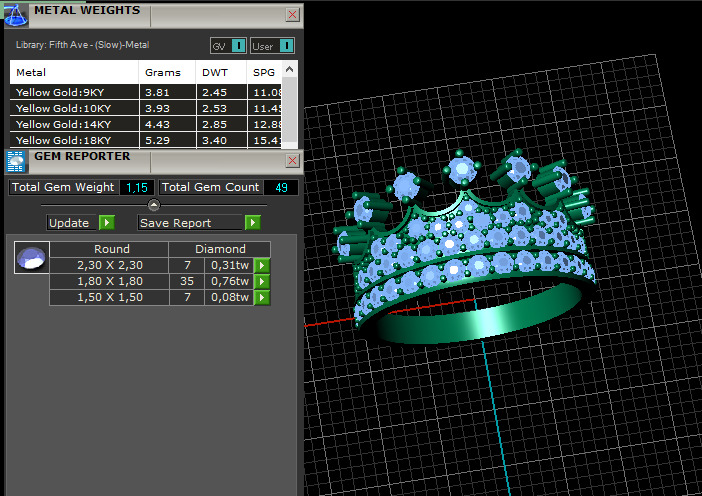Image resolution: width=702 pixels, height=496 pixels.
Task: Click the Total Gem Count label
Action: 210,187
